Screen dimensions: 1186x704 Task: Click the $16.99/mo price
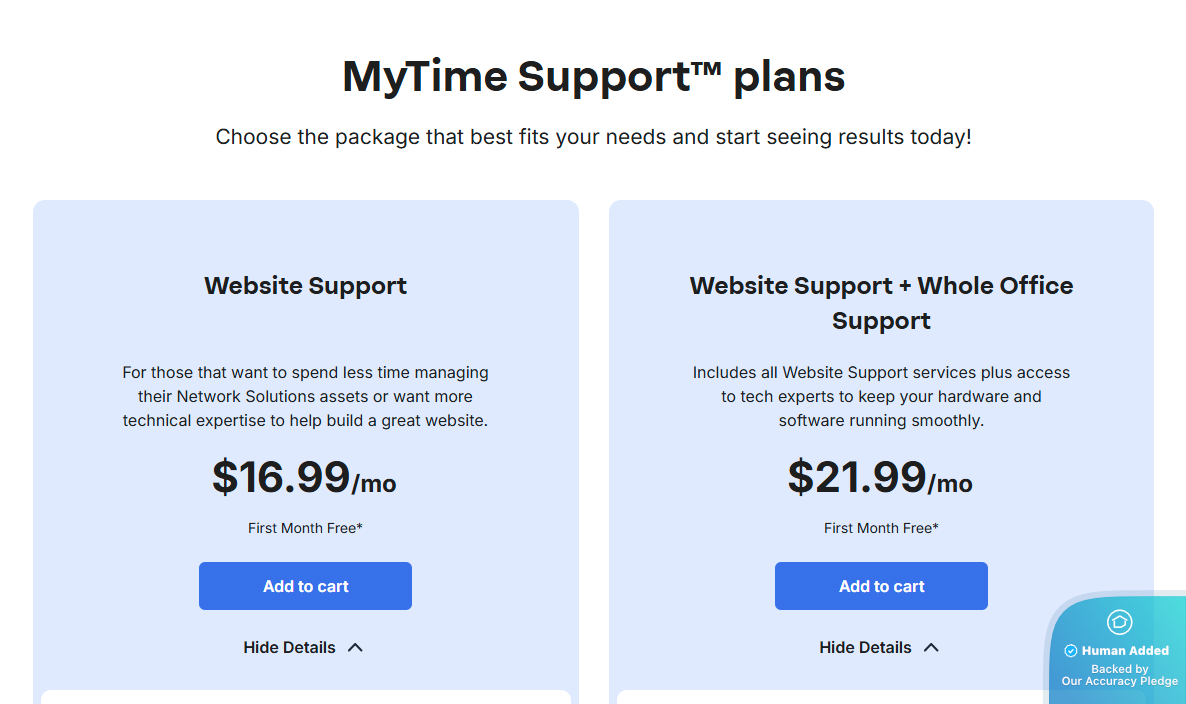tap(304, 478)
